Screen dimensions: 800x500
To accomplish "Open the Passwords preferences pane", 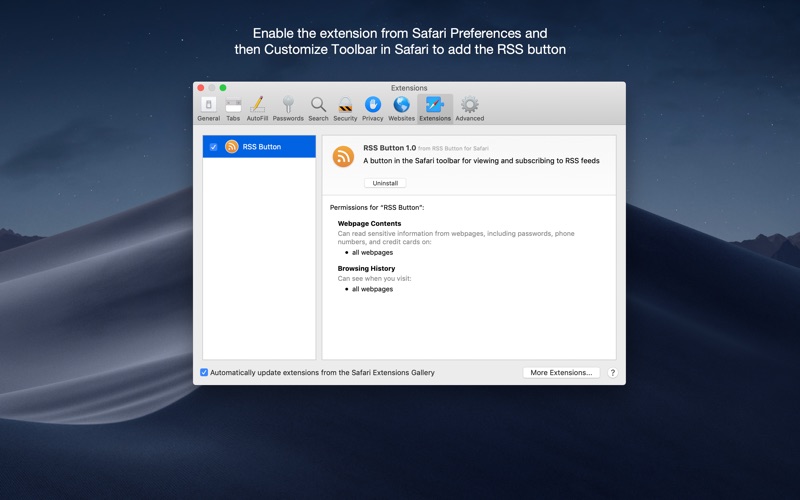I will [x=288, y=109].
